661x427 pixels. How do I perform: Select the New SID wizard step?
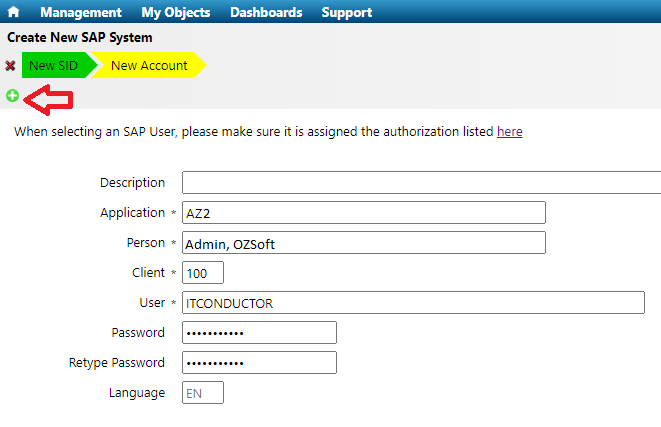point(54,66)
